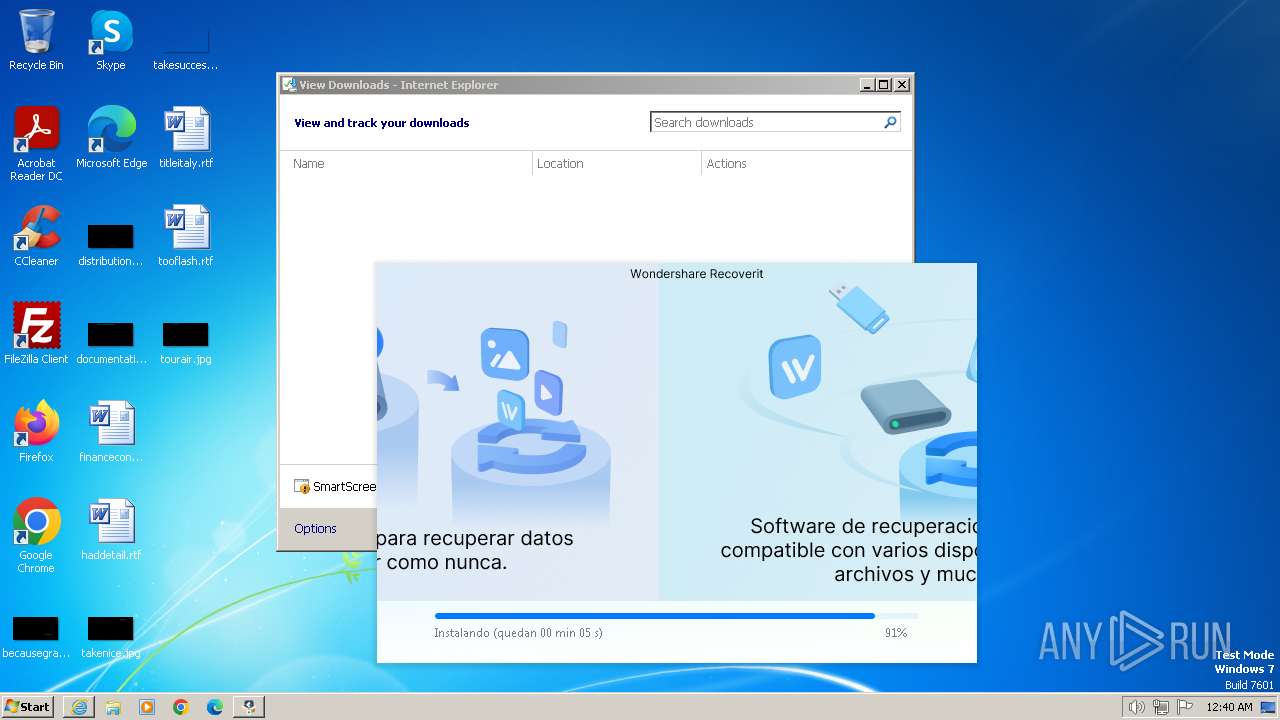Click the volume speaker tray icon
Image resolution: width=1280 pixels, height=720 pixels.
pos(1137,707)
